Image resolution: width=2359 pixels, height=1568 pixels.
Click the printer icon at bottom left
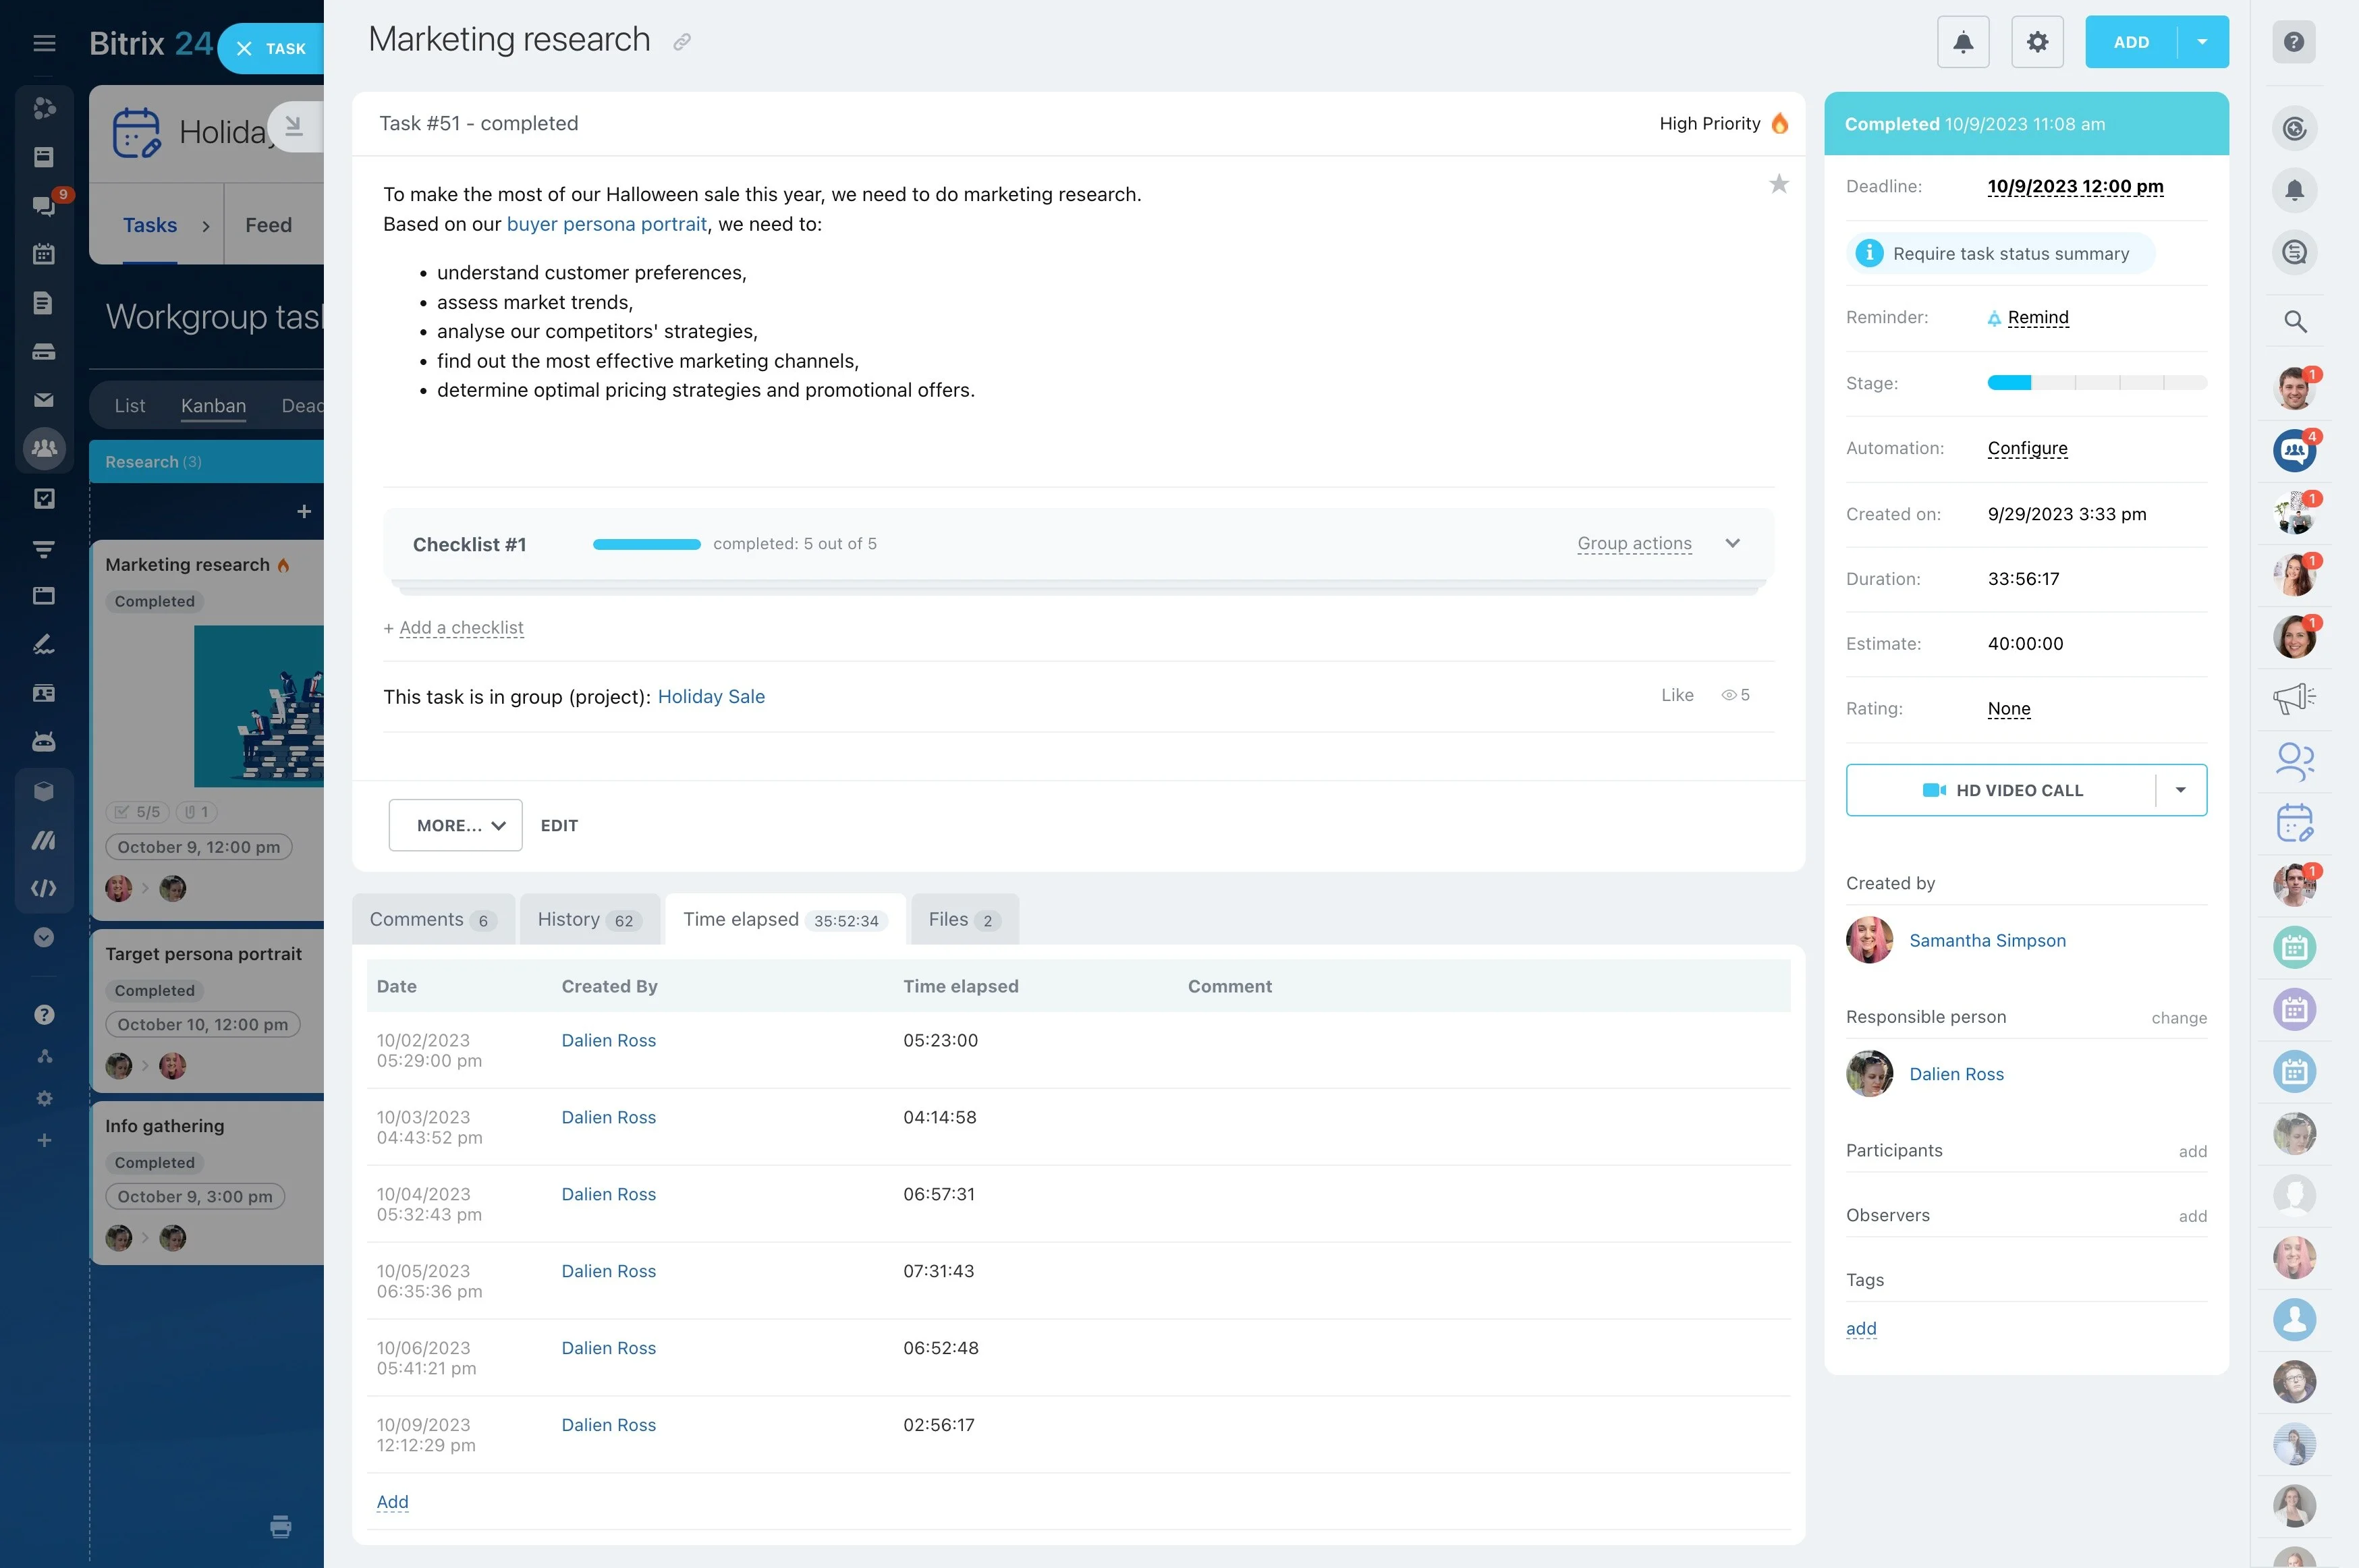[281, 1526]
